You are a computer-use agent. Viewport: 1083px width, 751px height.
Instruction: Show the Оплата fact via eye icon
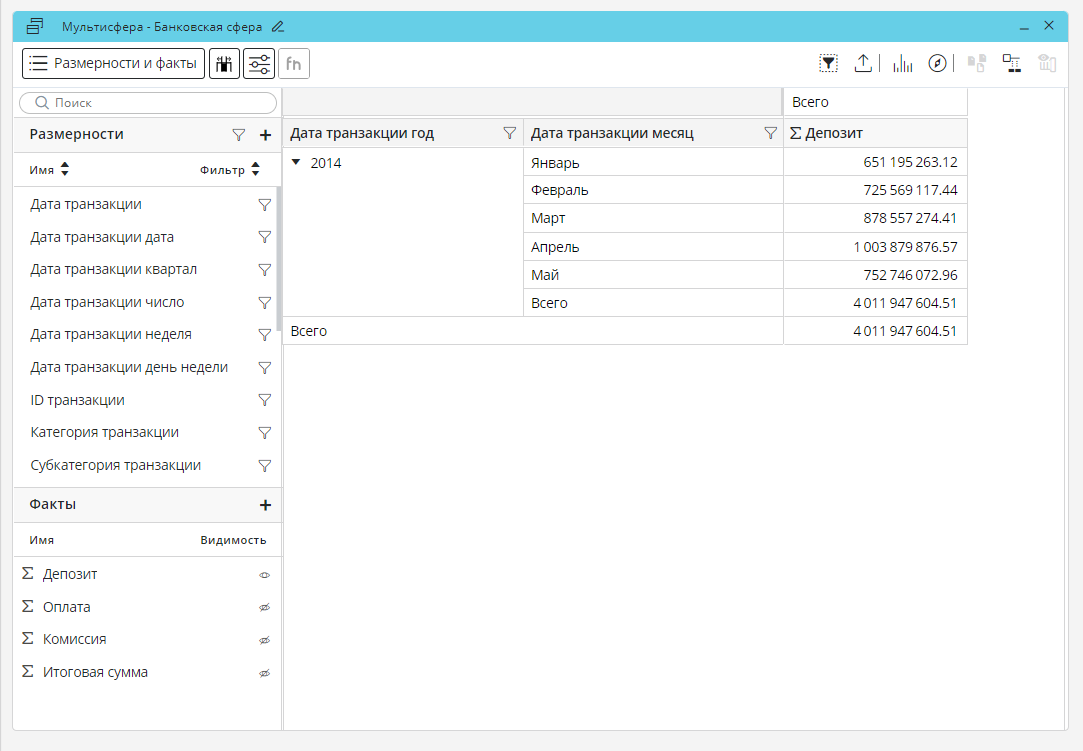pyautogui.click(x=265, y=608)
